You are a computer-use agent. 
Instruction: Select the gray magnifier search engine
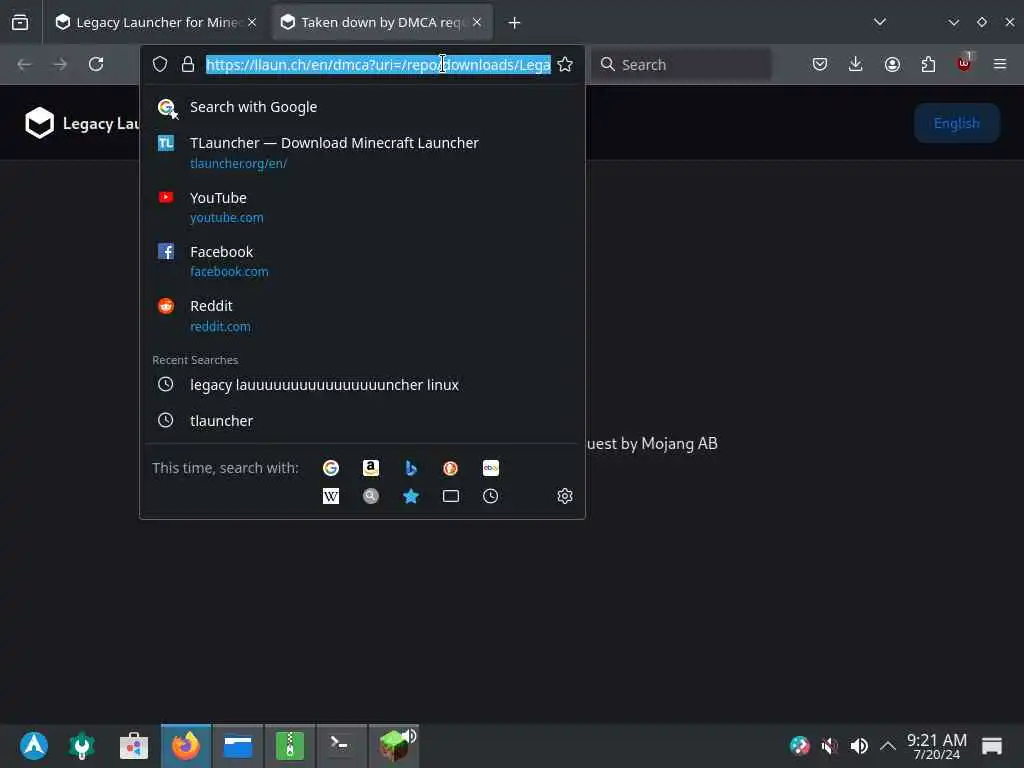tap(371, 496)
